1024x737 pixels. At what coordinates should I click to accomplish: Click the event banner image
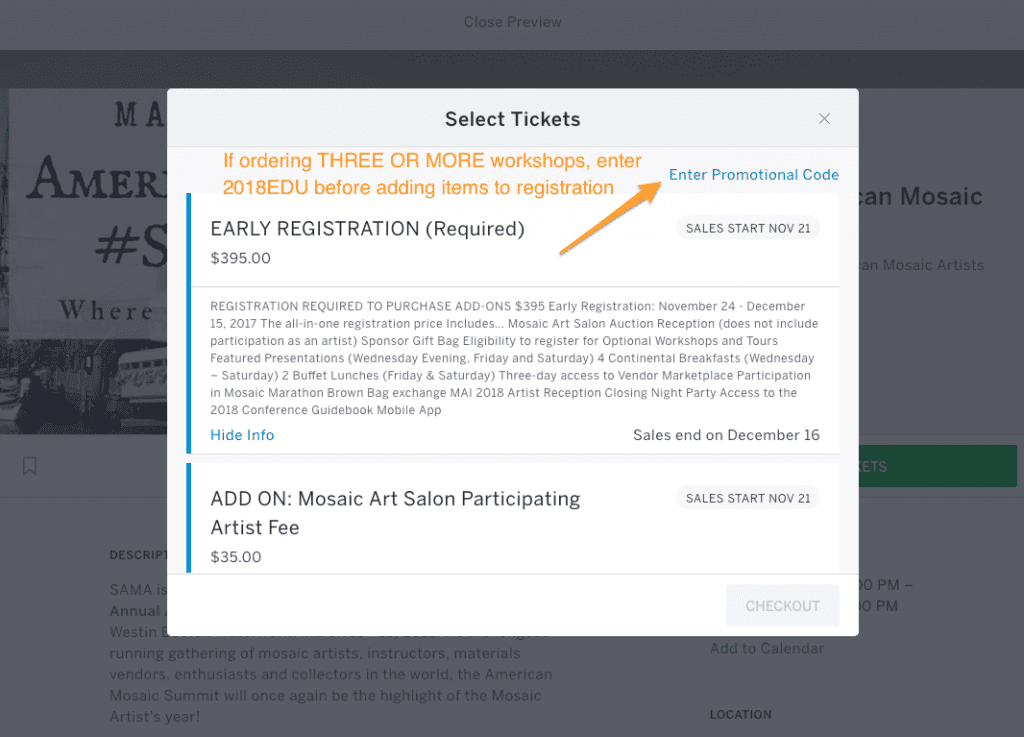click(84, 261)
